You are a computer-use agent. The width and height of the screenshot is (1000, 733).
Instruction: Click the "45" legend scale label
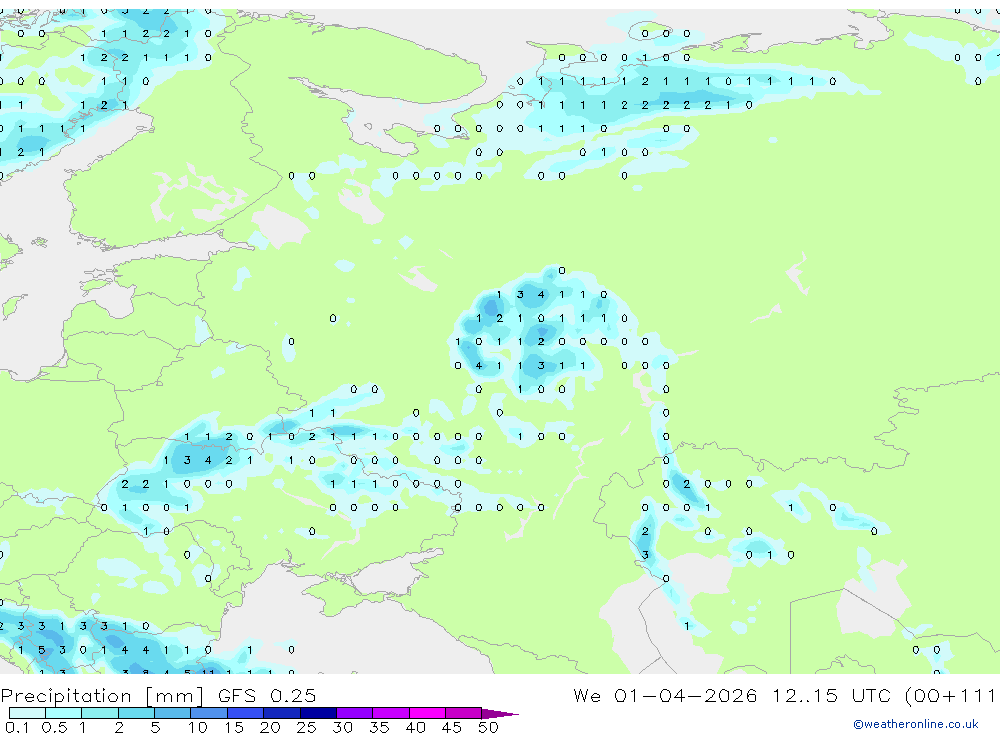coord(452,727)
